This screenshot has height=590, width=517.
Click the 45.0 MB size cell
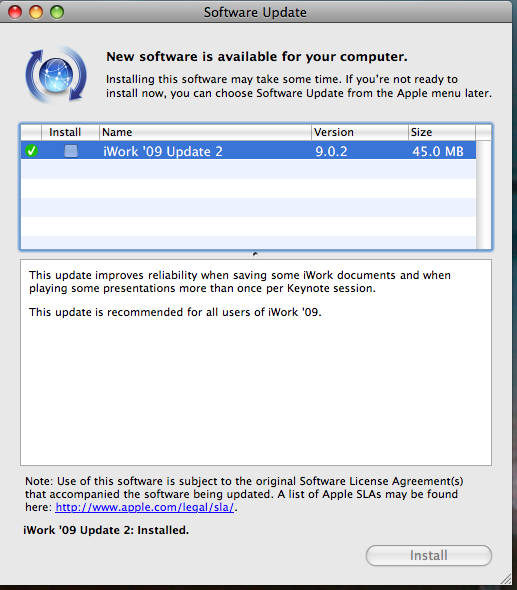click(438, 151)
